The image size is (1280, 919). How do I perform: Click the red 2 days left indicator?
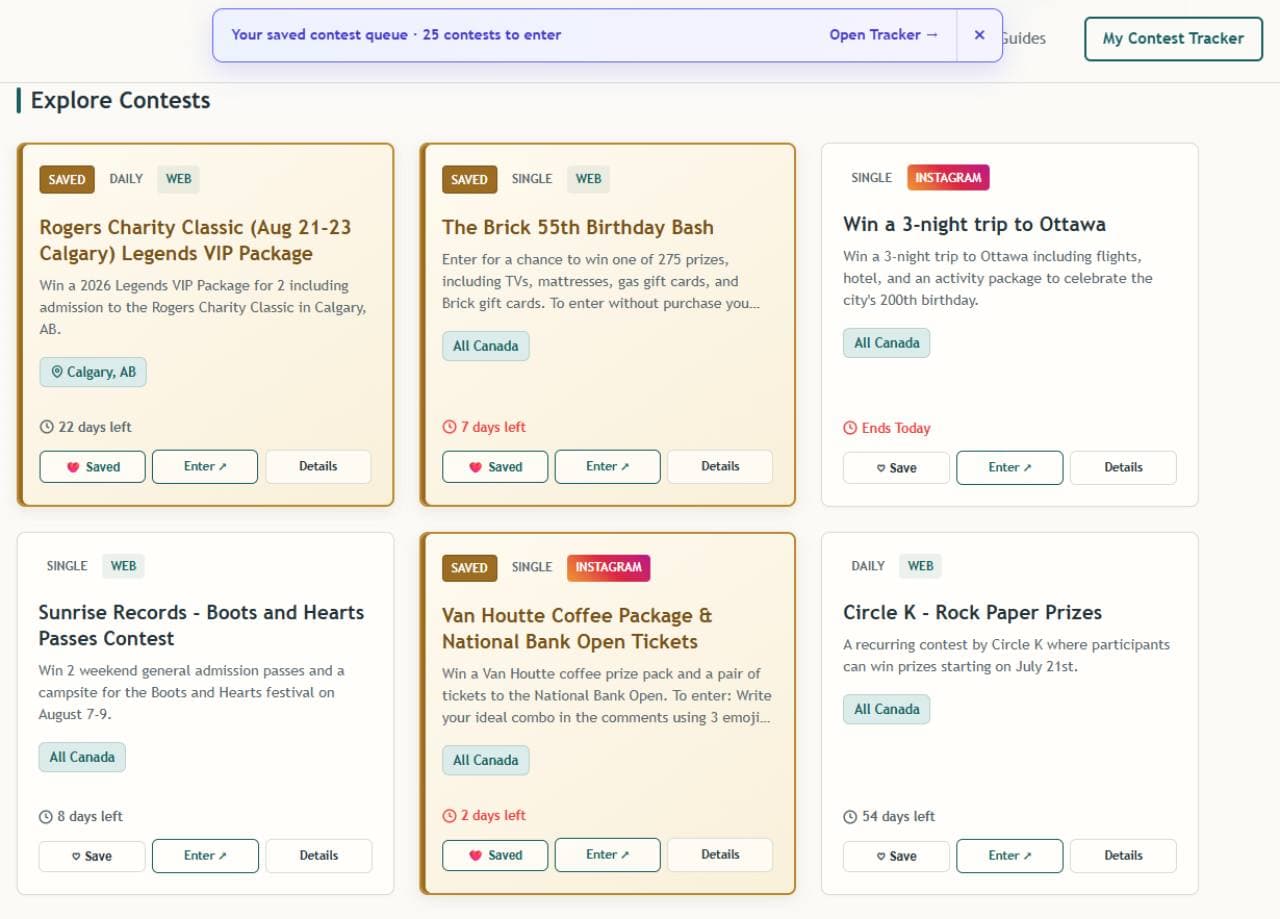484,816
